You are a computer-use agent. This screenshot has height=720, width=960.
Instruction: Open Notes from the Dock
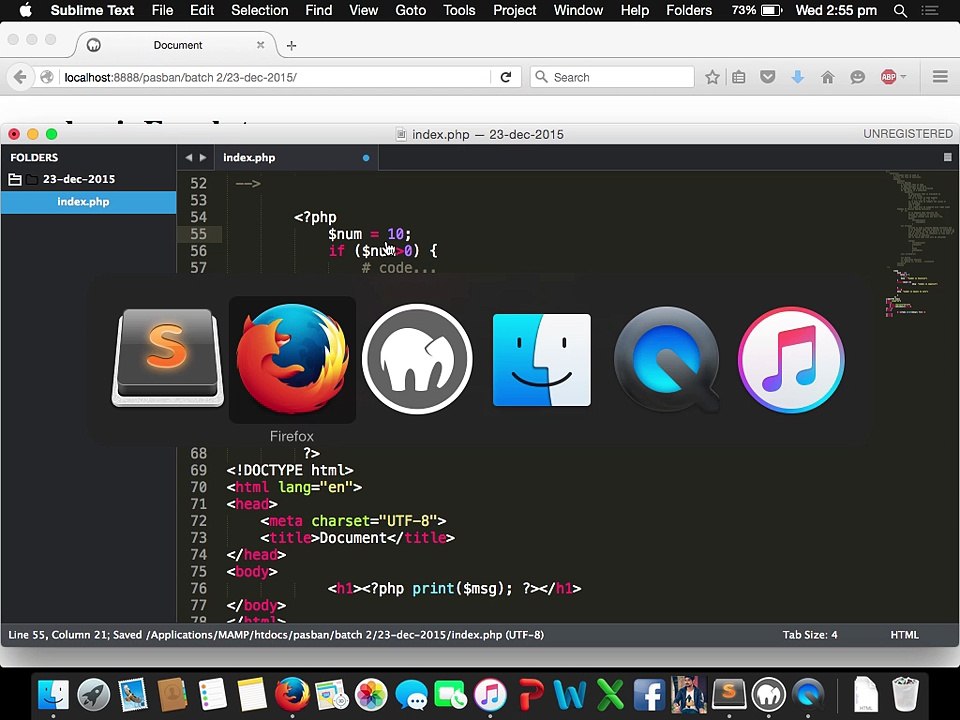(x=252, y=695)
